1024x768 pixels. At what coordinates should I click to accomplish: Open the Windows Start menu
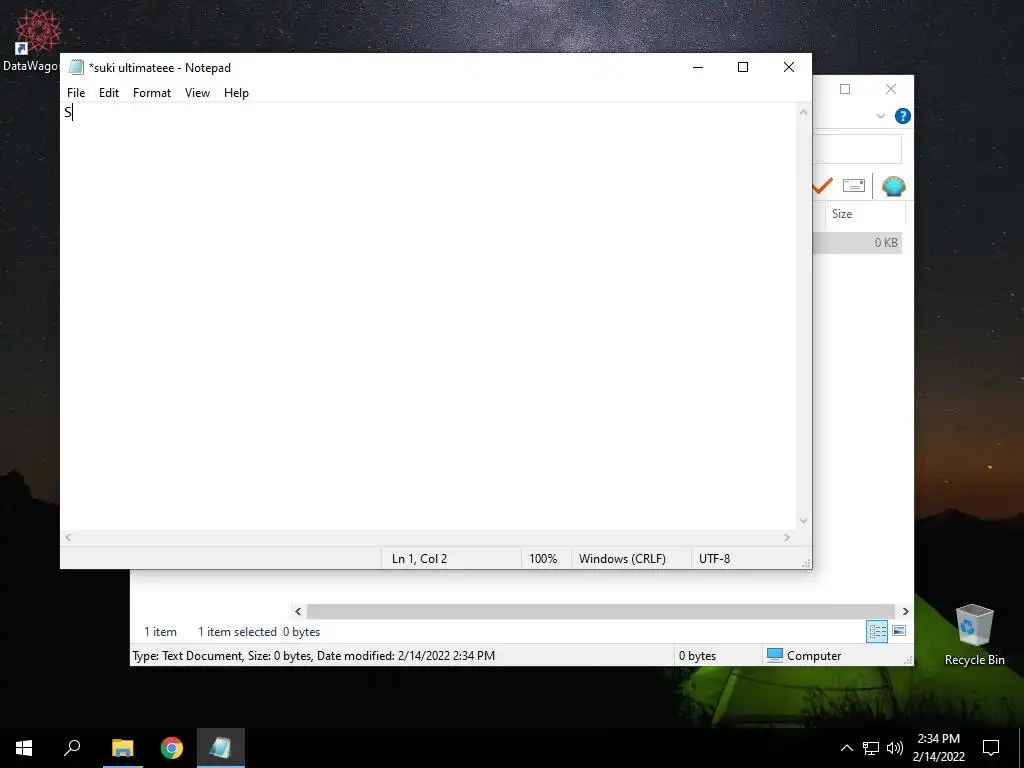click(x=24, y=748)
